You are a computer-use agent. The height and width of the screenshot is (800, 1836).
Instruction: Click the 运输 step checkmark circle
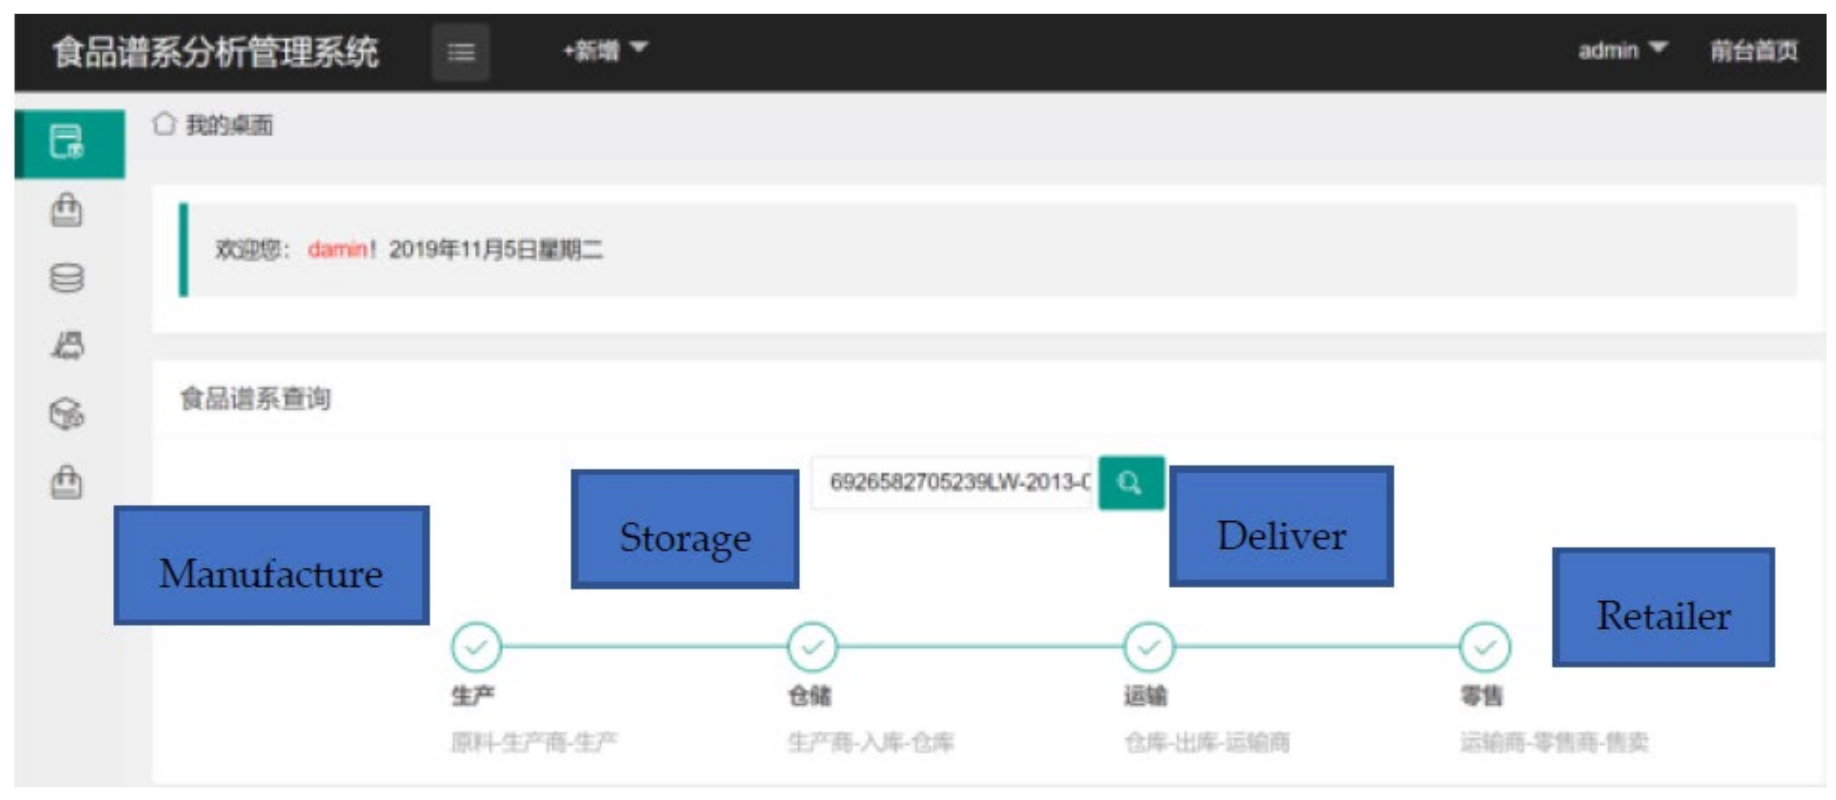click(x=1148, y=647)
